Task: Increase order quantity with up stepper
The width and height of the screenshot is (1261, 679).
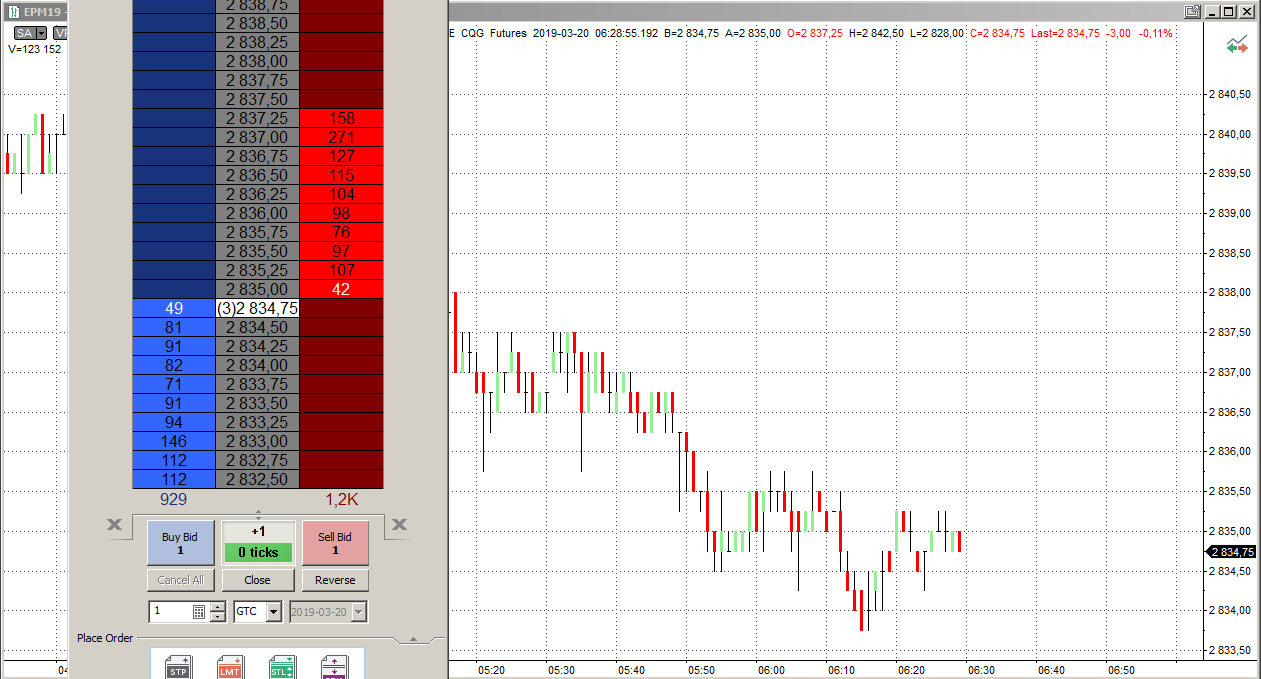Action: [x=218, y=606]
